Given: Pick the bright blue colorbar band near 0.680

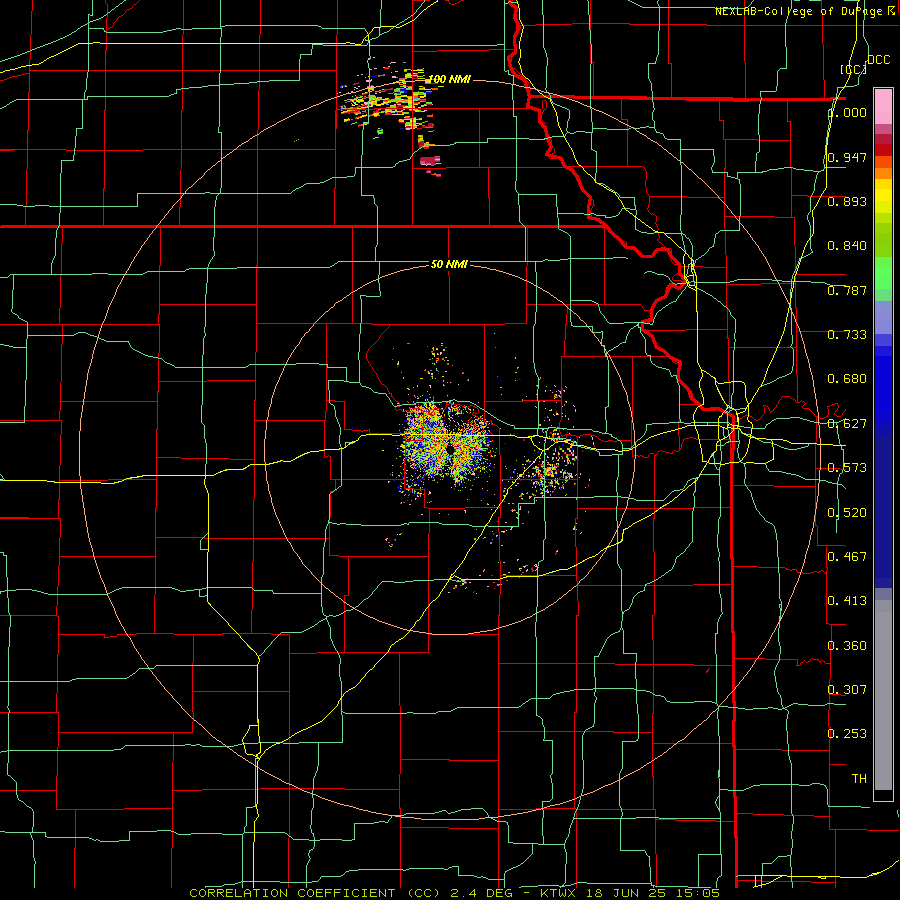Looking at the screenshot, I should (x=883, y=385).
